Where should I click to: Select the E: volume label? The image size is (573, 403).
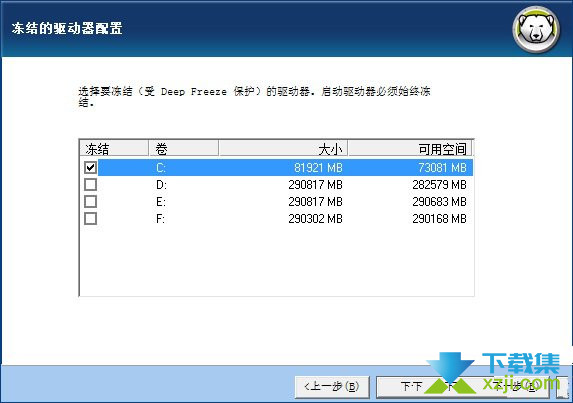point(161,202)
